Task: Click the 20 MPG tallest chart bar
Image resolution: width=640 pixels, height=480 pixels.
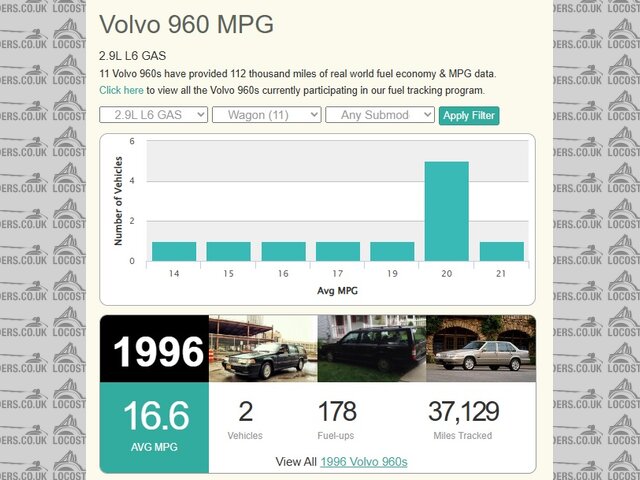Action: 446,211
